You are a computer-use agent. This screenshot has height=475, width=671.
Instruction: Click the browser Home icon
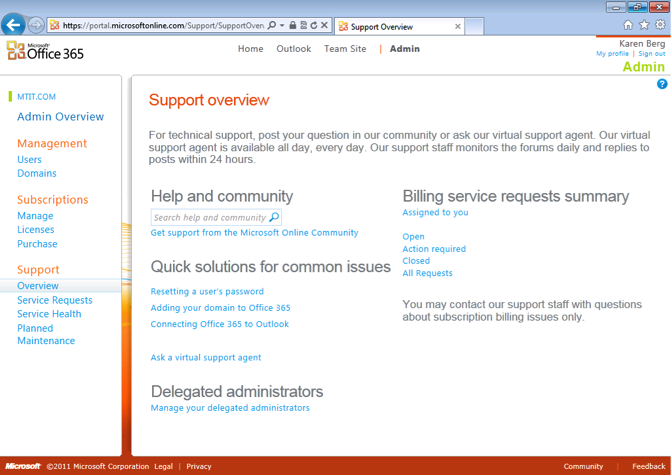[628, 25]
